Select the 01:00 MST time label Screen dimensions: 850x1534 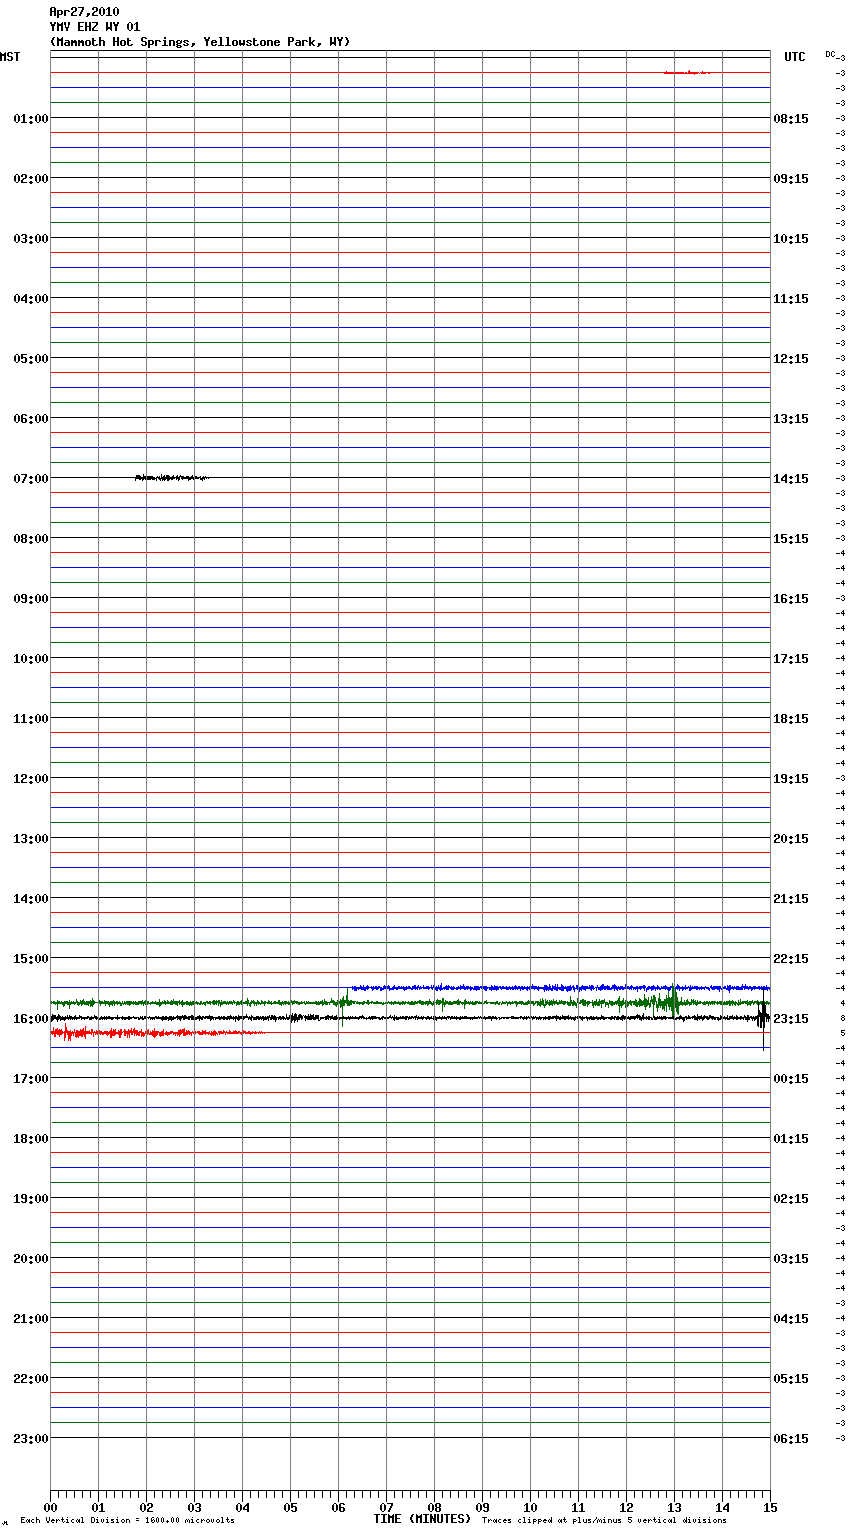point(31,119)
